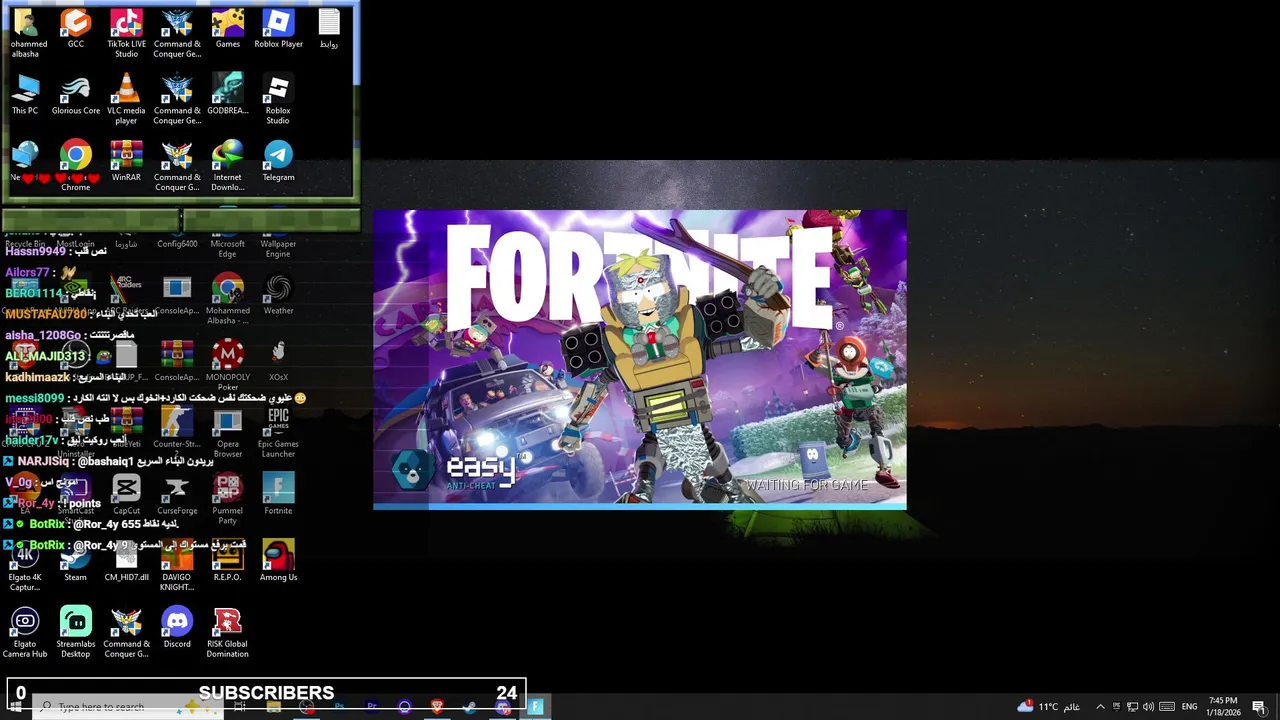Viewport: 1280px width, 720px height.
Task: Open the touch keyboard tray icon
Action: point(1167,707)
